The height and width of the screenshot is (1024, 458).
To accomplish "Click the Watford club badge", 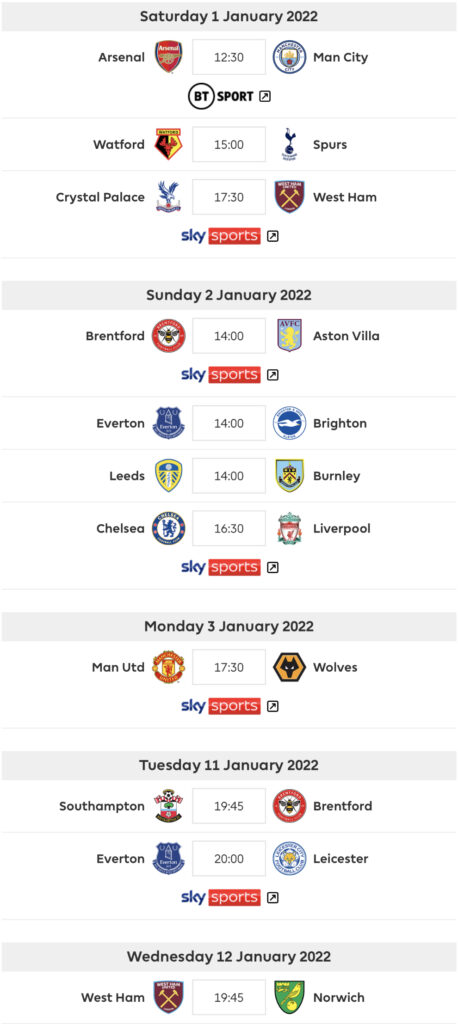I will coord(169,144).
